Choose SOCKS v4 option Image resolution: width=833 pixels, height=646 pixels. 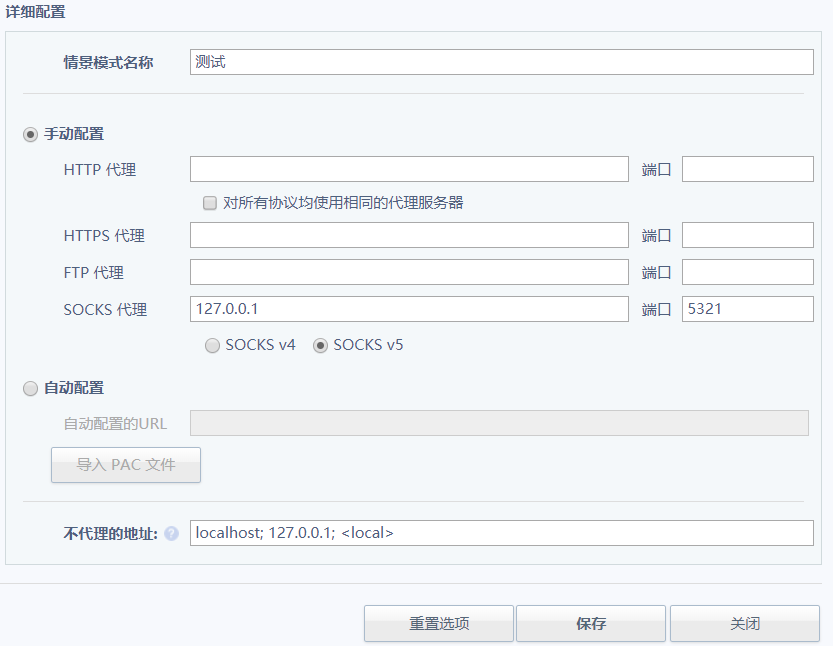click(212, 345)
